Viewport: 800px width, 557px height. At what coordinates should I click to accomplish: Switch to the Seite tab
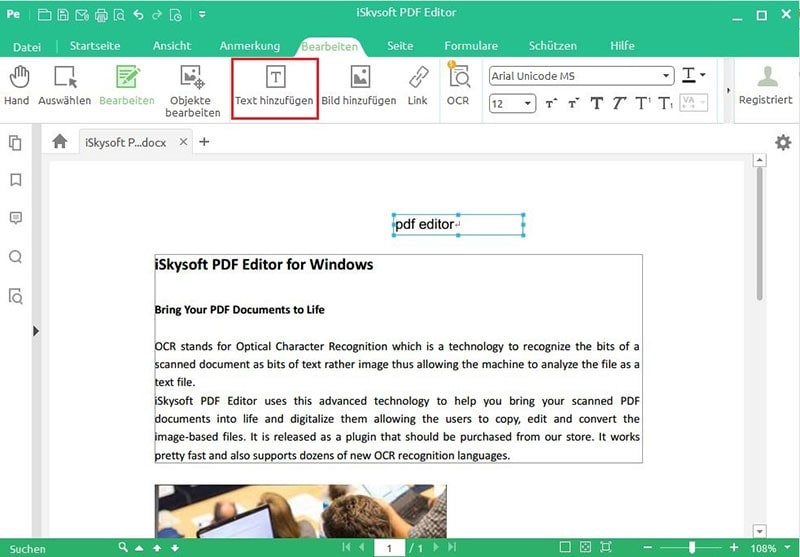click(x=400, y=46)
